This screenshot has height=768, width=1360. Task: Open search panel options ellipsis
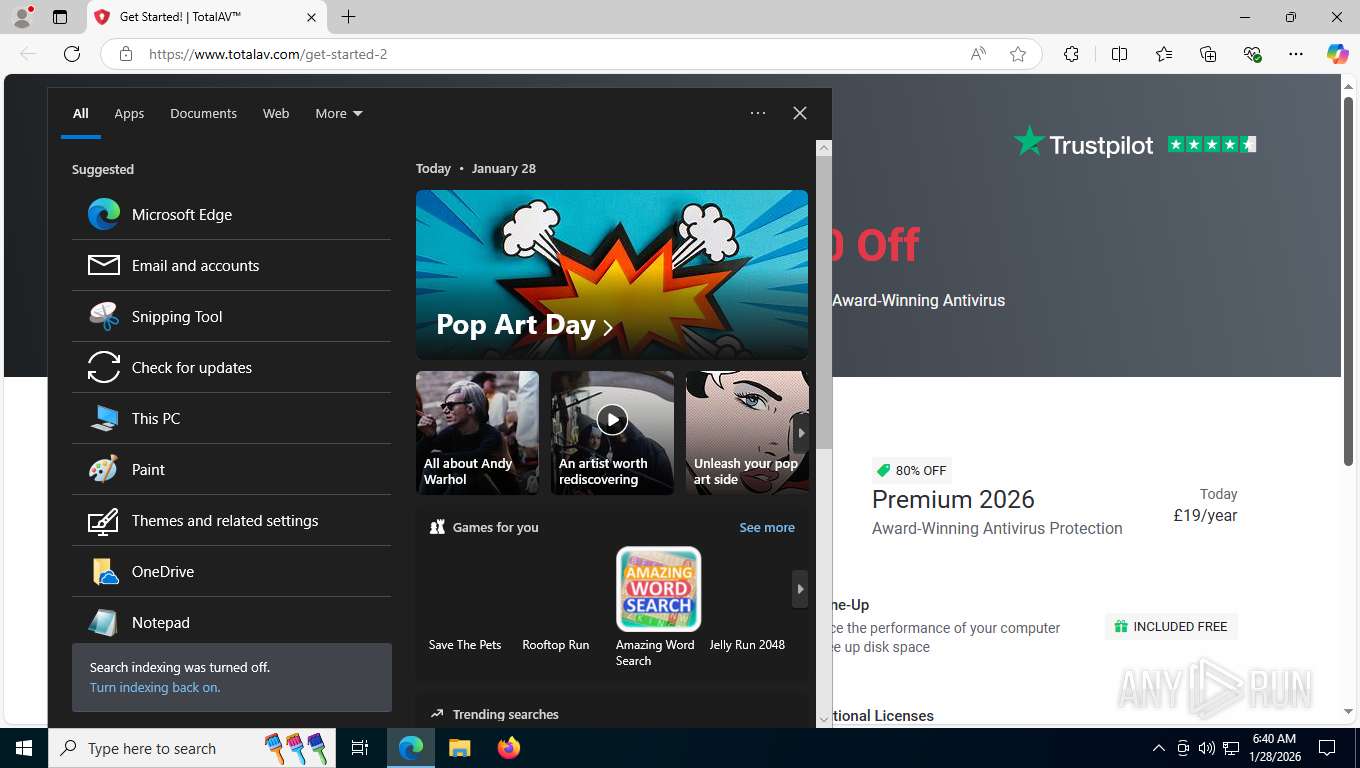tap(758, 113)
